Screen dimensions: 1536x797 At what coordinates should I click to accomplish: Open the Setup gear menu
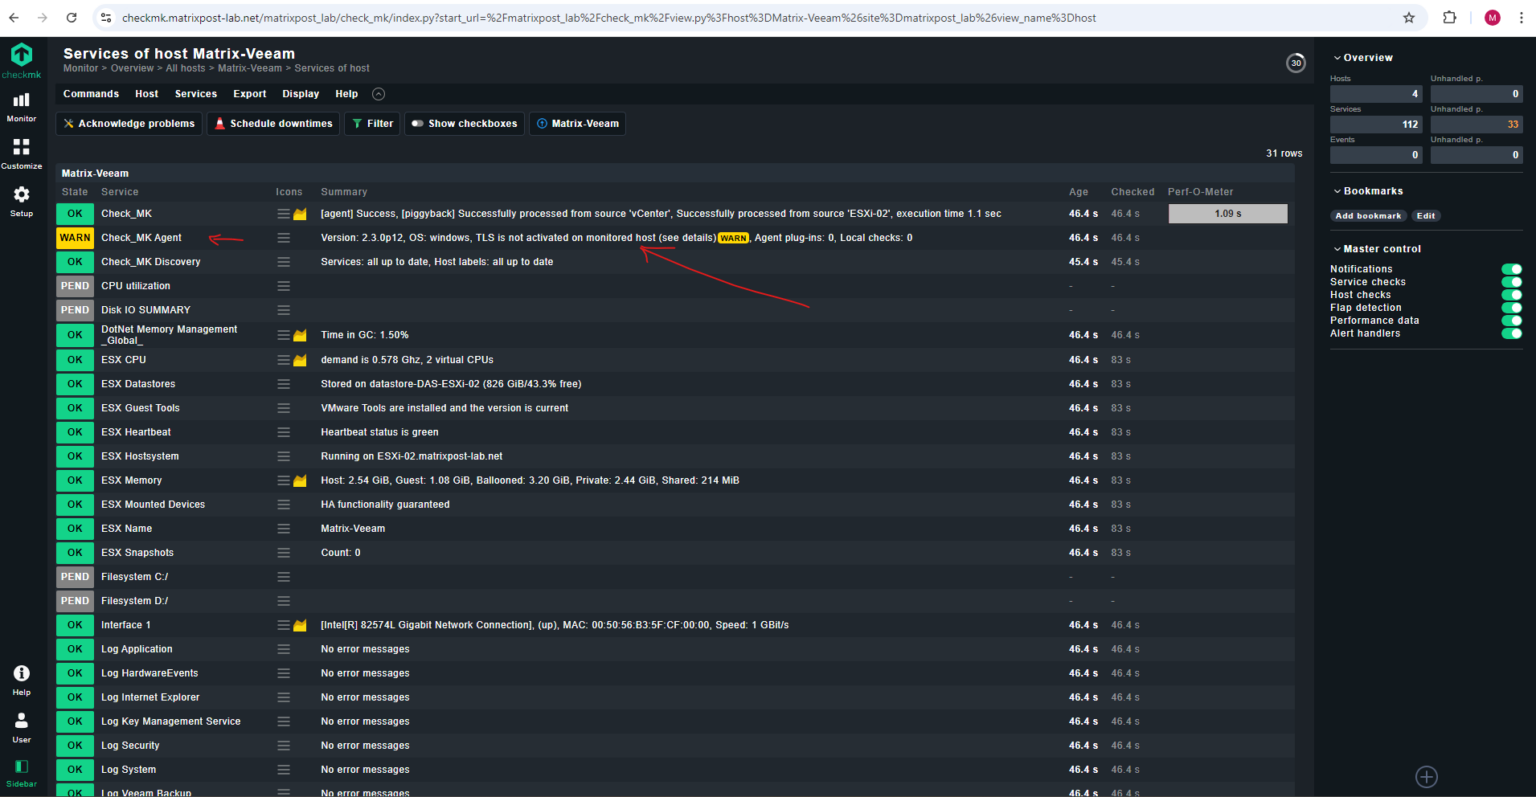point(21,201)
